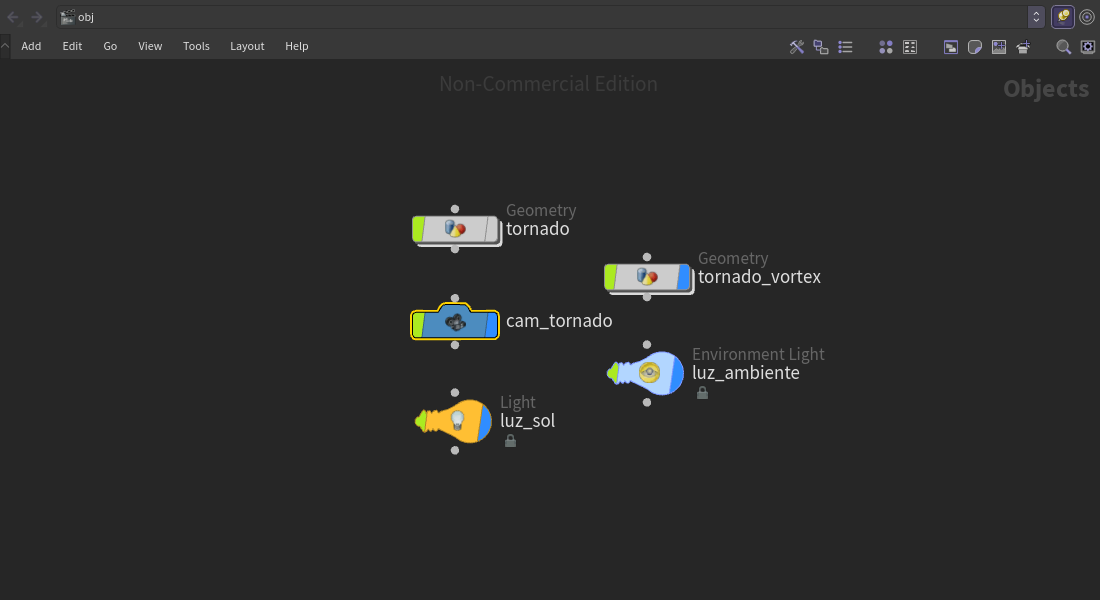The height and width of the screenshot is (600, 1100).
Task: Select the tornado_vortex geometry node icon
Action: [x=647, y=277]
